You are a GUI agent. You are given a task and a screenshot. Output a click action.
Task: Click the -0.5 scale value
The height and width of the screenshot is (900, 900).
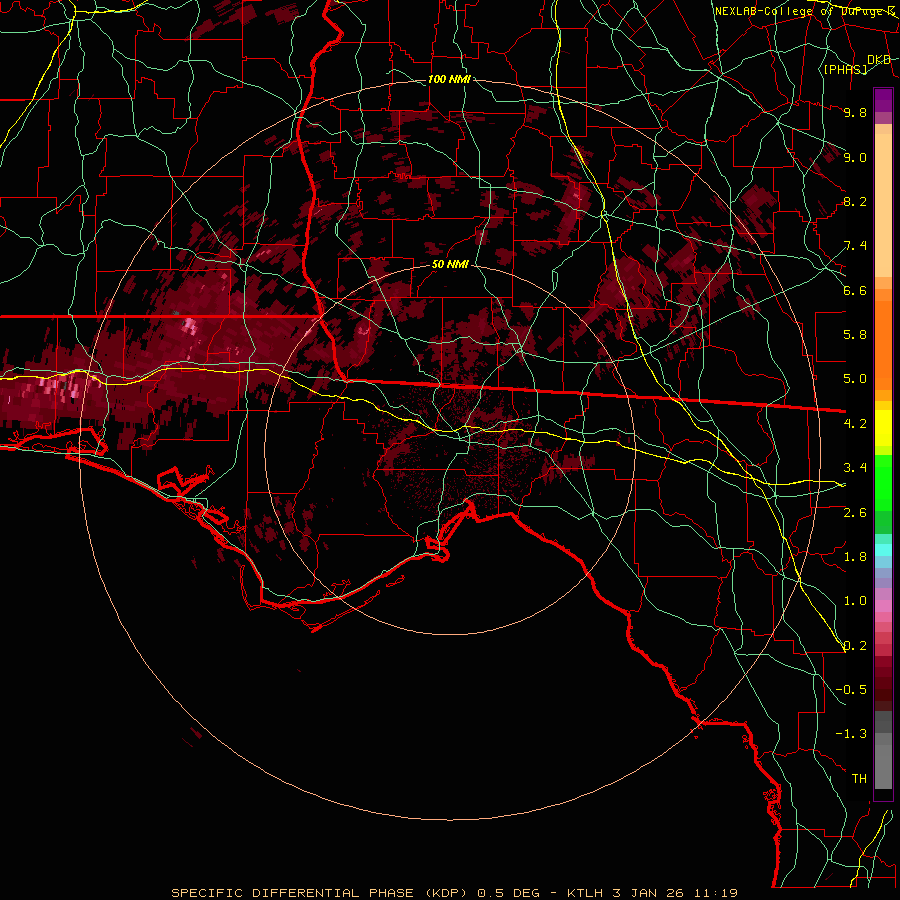point(851,690)
